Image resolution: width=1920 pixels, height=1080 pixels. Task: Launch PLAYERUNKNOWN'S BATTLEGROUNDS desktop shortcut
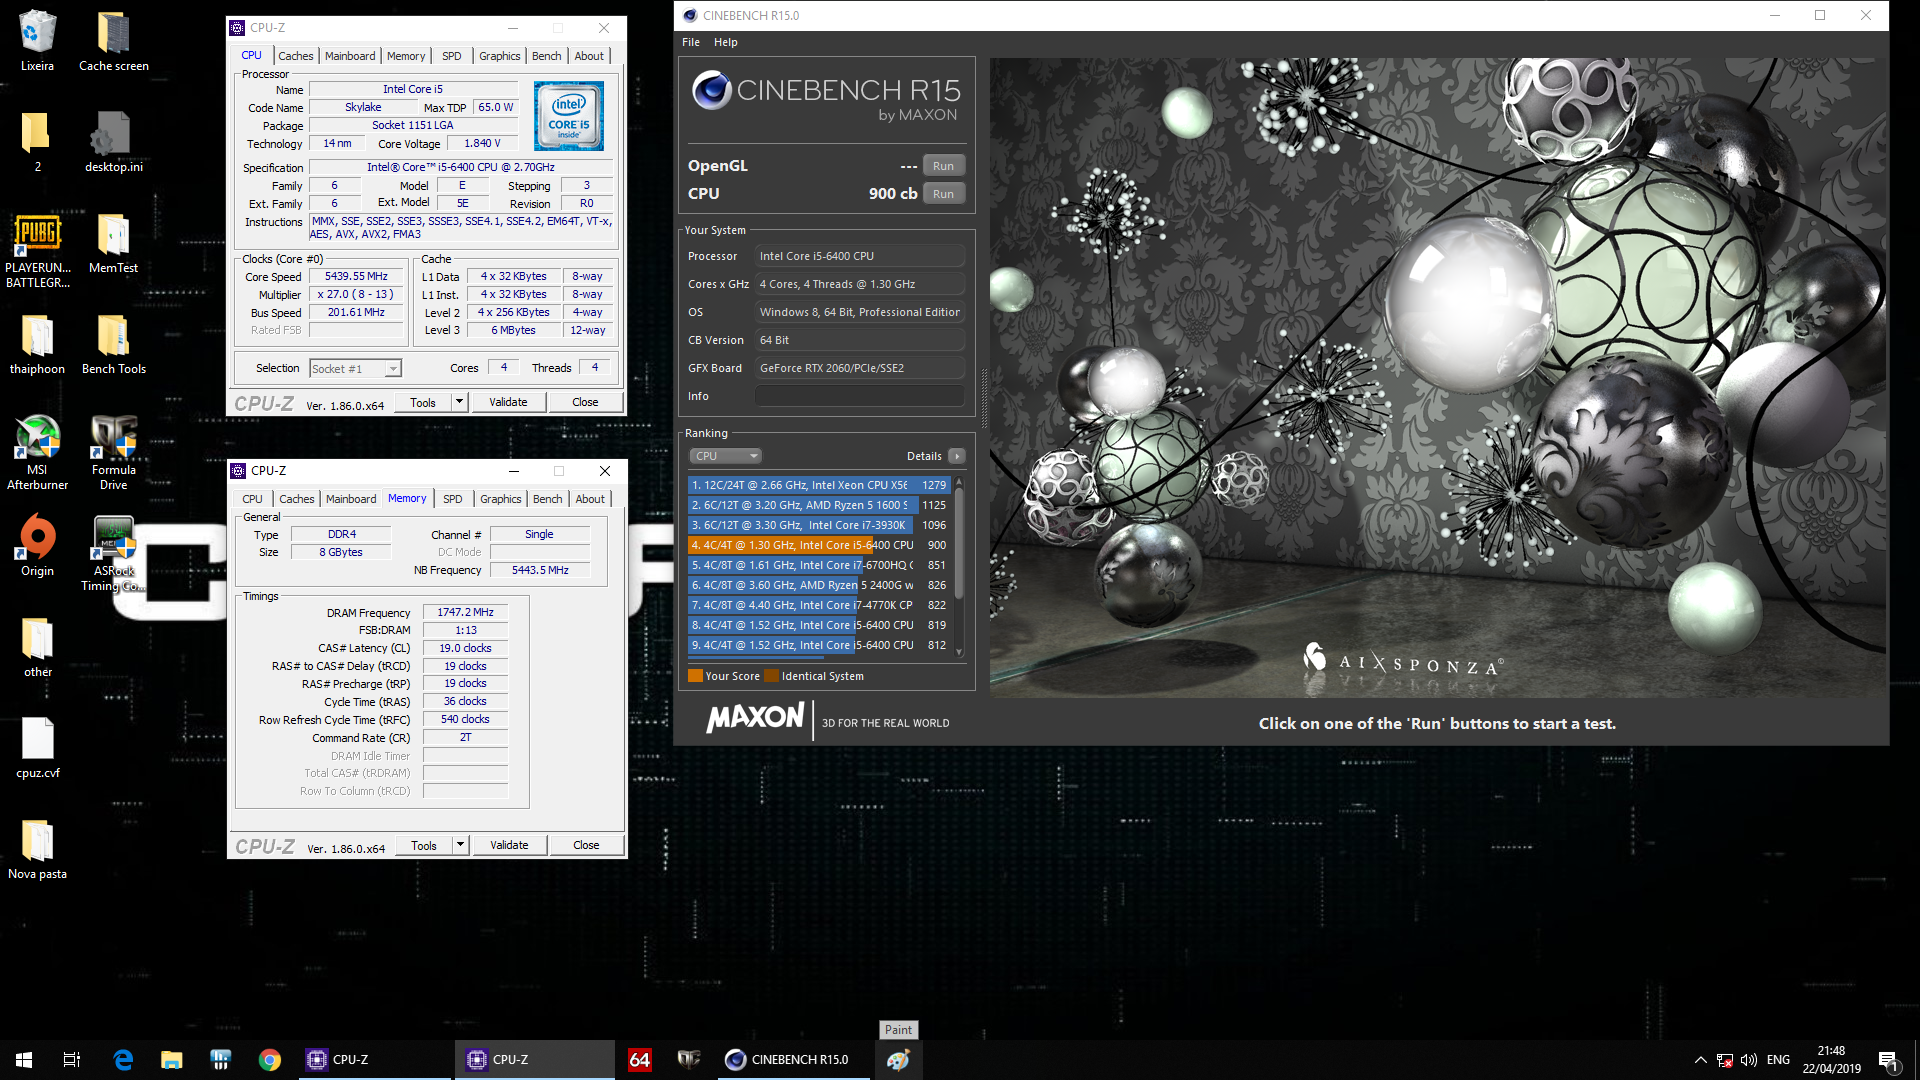pyautogui.click(x=38, y=250)
